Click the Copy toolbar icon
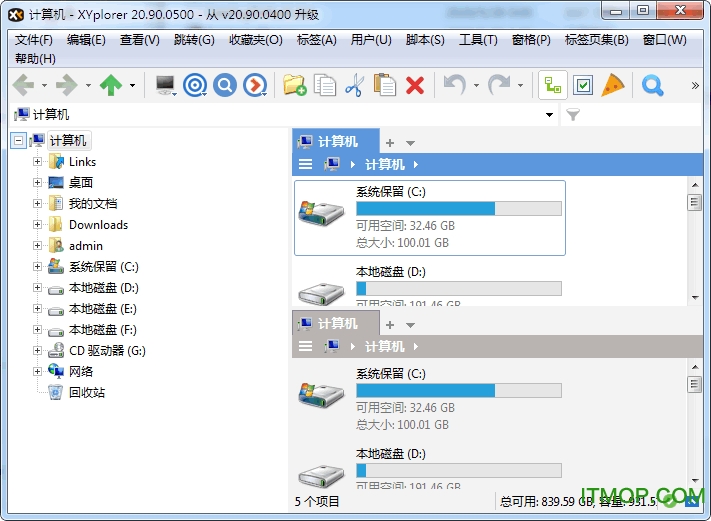The height and width of the screenshot is (521, 711). (325, 85)
